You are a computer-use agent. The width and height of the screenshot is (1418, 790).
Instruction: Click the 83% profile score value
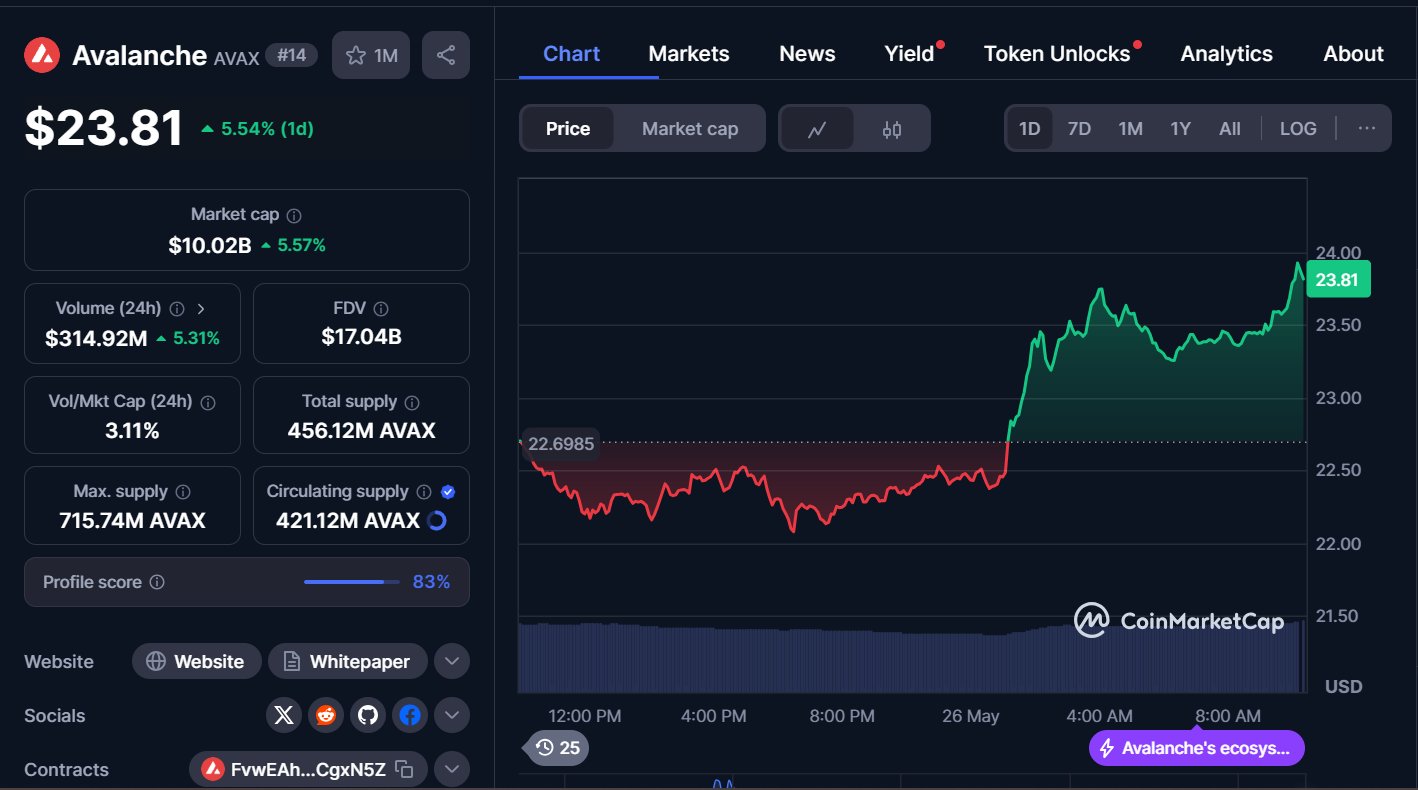coord(431,582)
